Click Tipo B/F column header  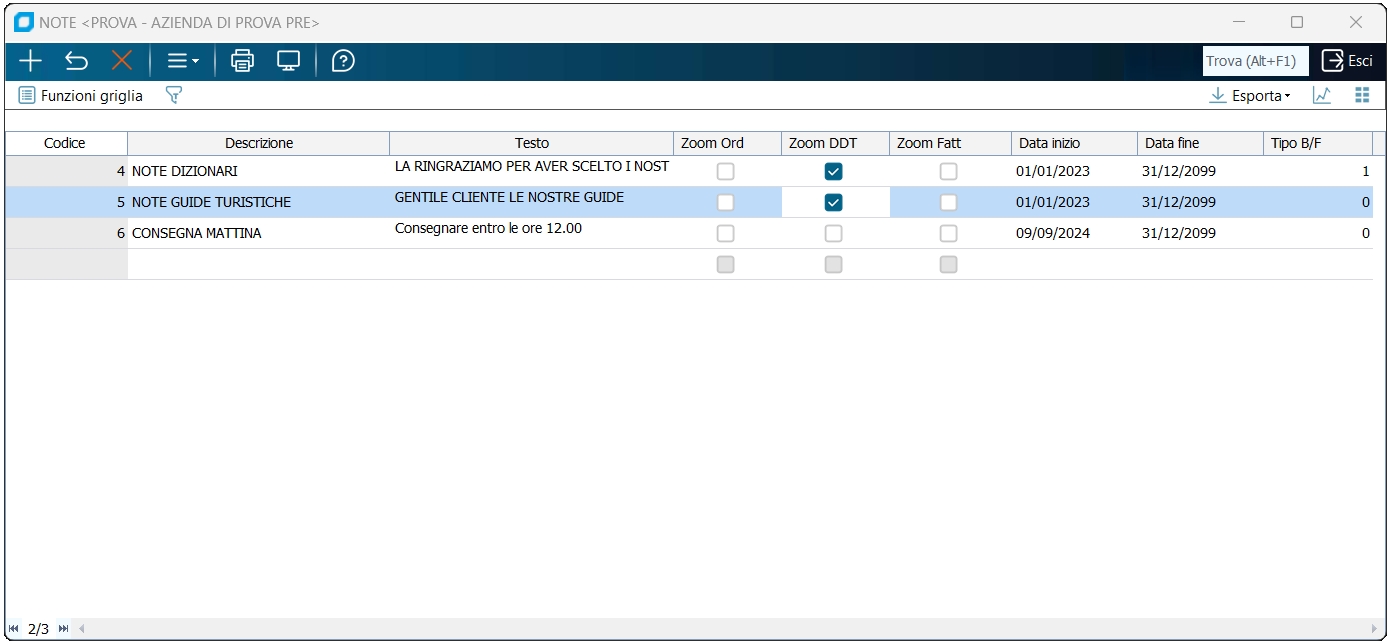click(x=1318, y=143)
